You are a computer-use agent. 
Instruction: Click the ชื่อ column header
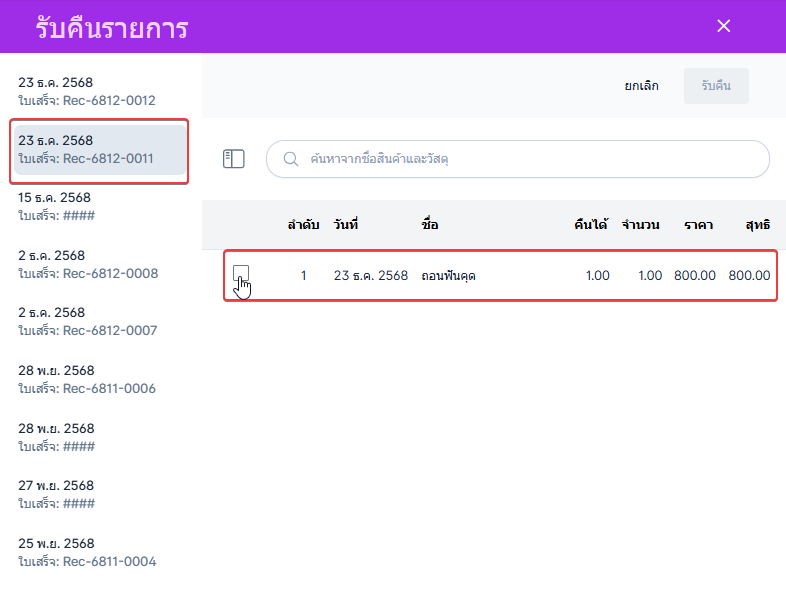430,225
